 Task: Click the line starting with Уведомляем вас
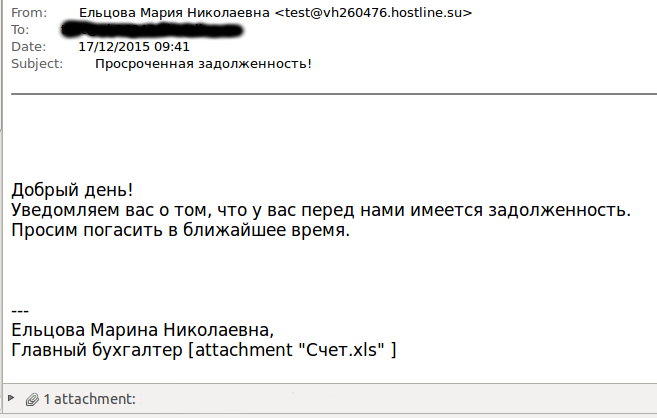click(x=321, y=210)
